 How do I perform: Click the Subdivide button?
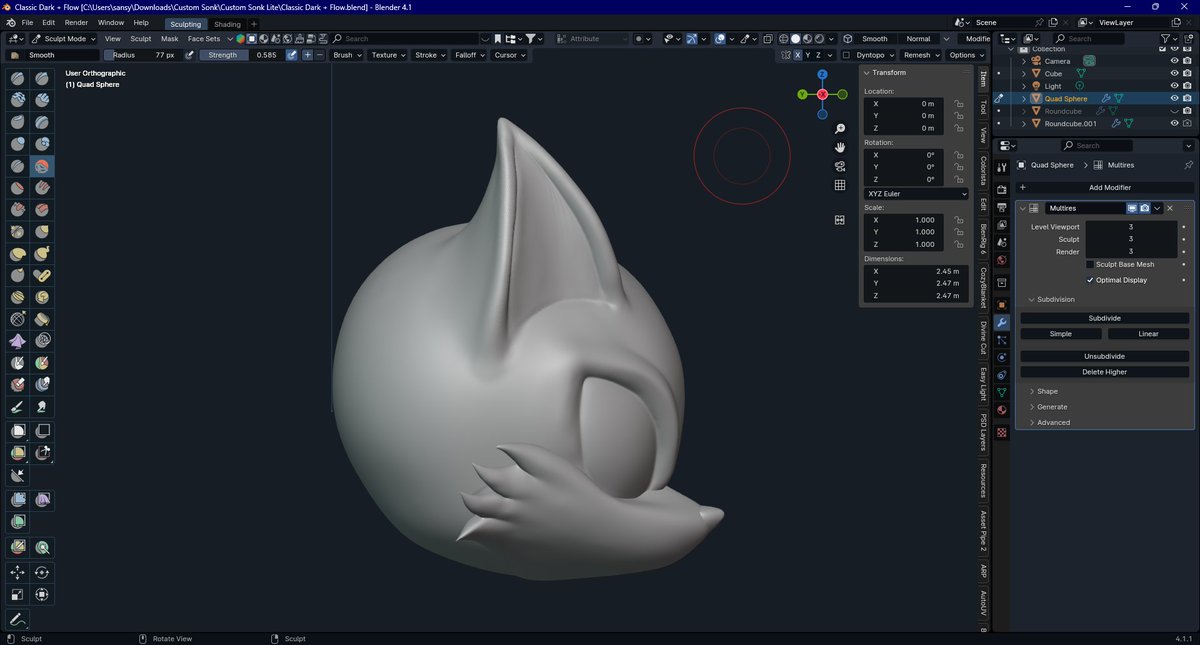pyautogui.click(x=1105, y=318)
